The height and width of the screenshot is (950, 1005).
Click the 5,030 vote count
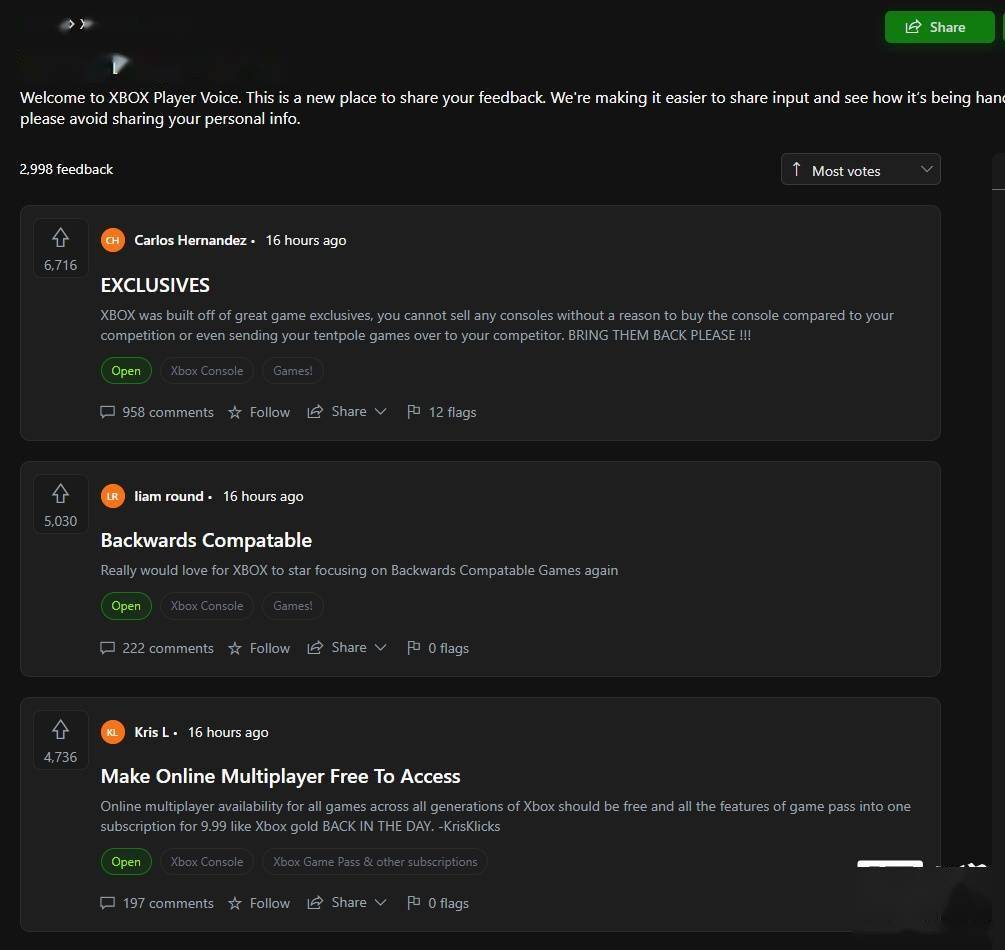[x=60, y=521]
